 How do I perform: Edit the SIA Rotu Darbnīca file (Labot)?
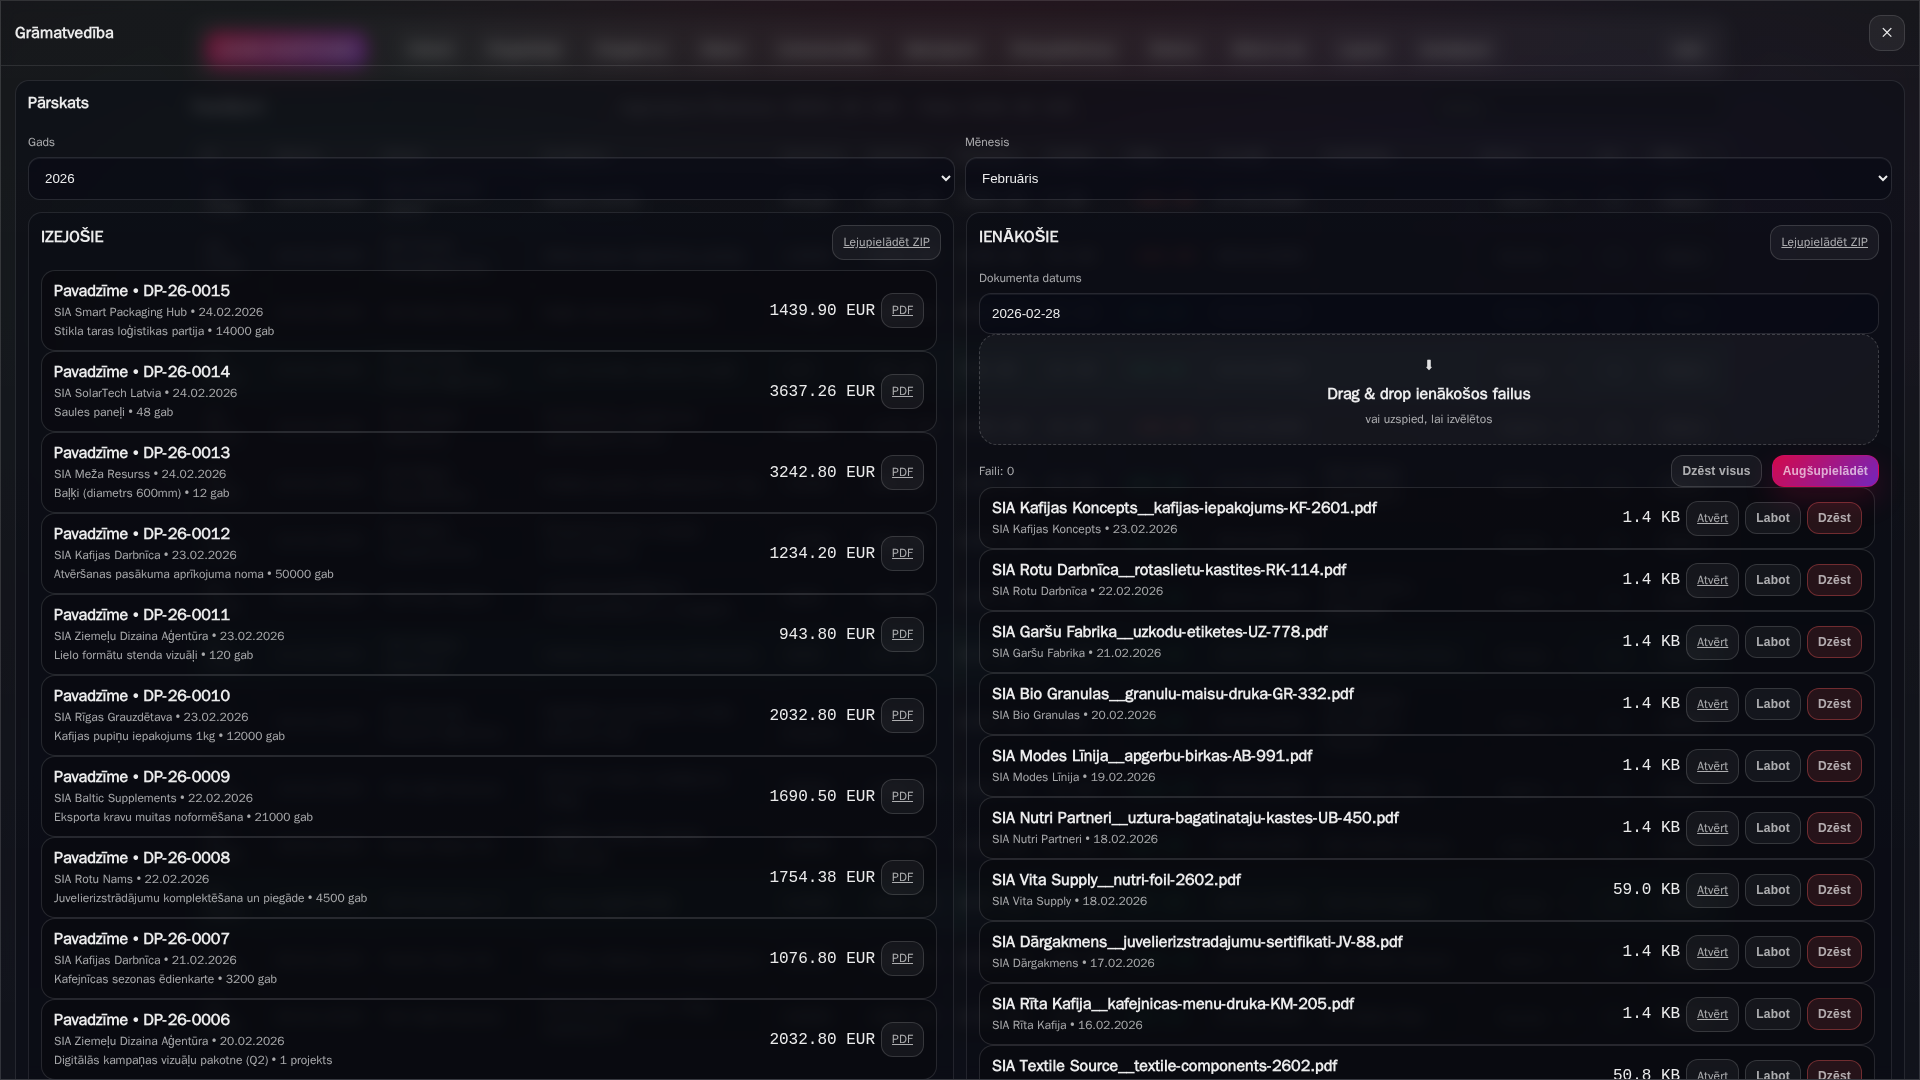(x=1772, y=580)
